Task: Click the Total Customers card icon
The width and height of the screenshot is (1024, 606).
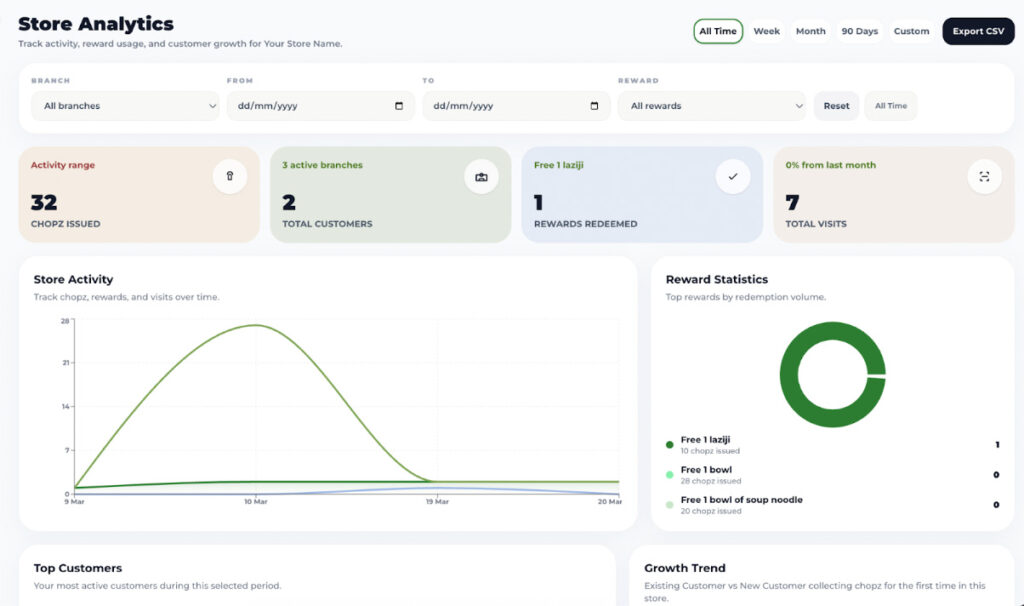Action: [481, 177]
